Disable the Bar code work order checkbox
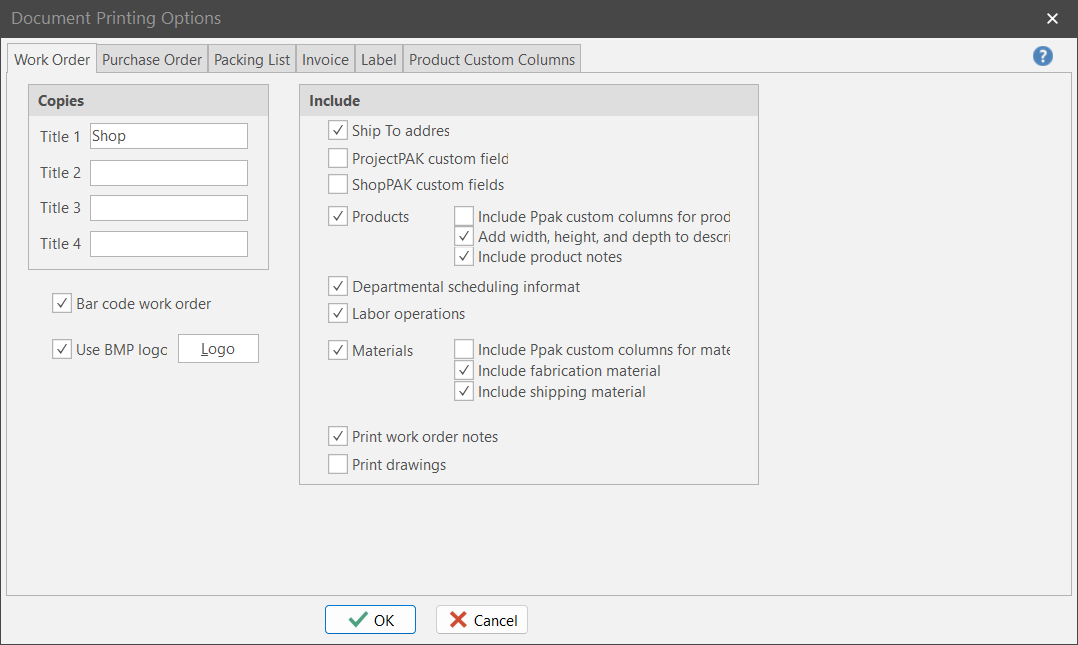Screen dimensions: 1078x645 coord(62,304)
